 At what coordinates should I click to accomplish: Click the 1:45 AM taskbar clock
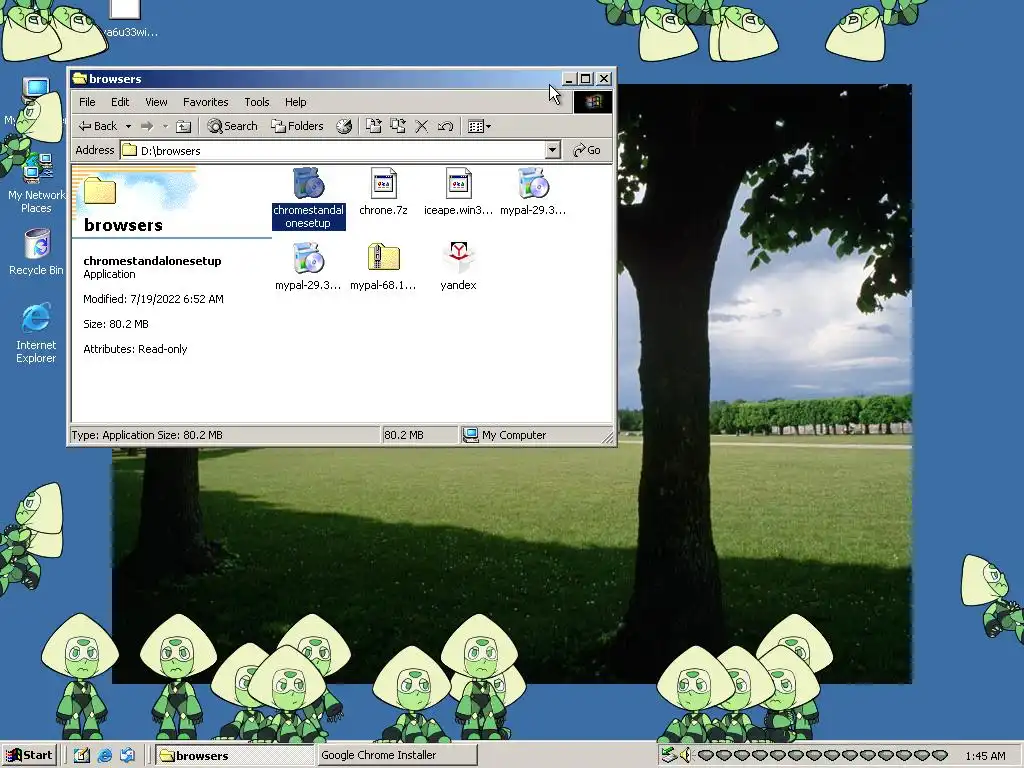(985, 756)
